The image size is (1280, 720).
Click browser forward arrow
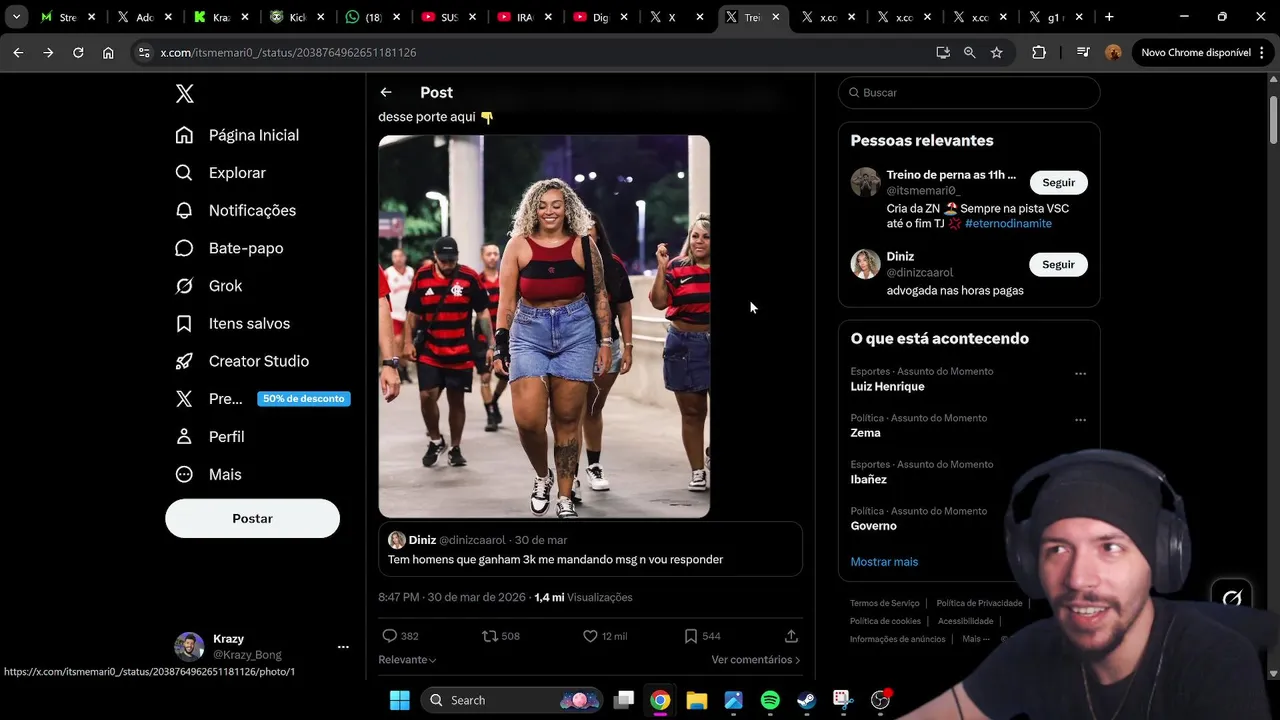click(x=48, y=52)
